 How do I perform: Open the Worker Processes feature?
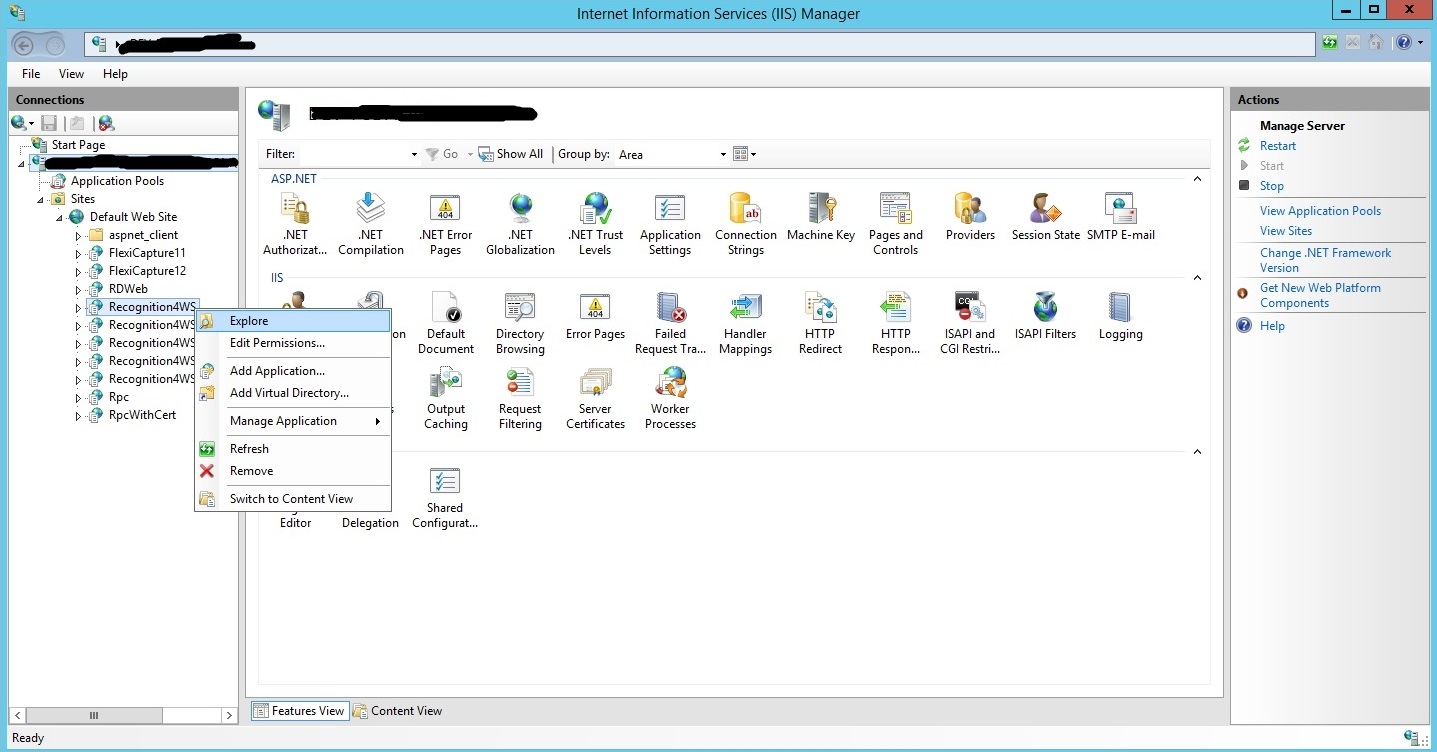[670, 399]
